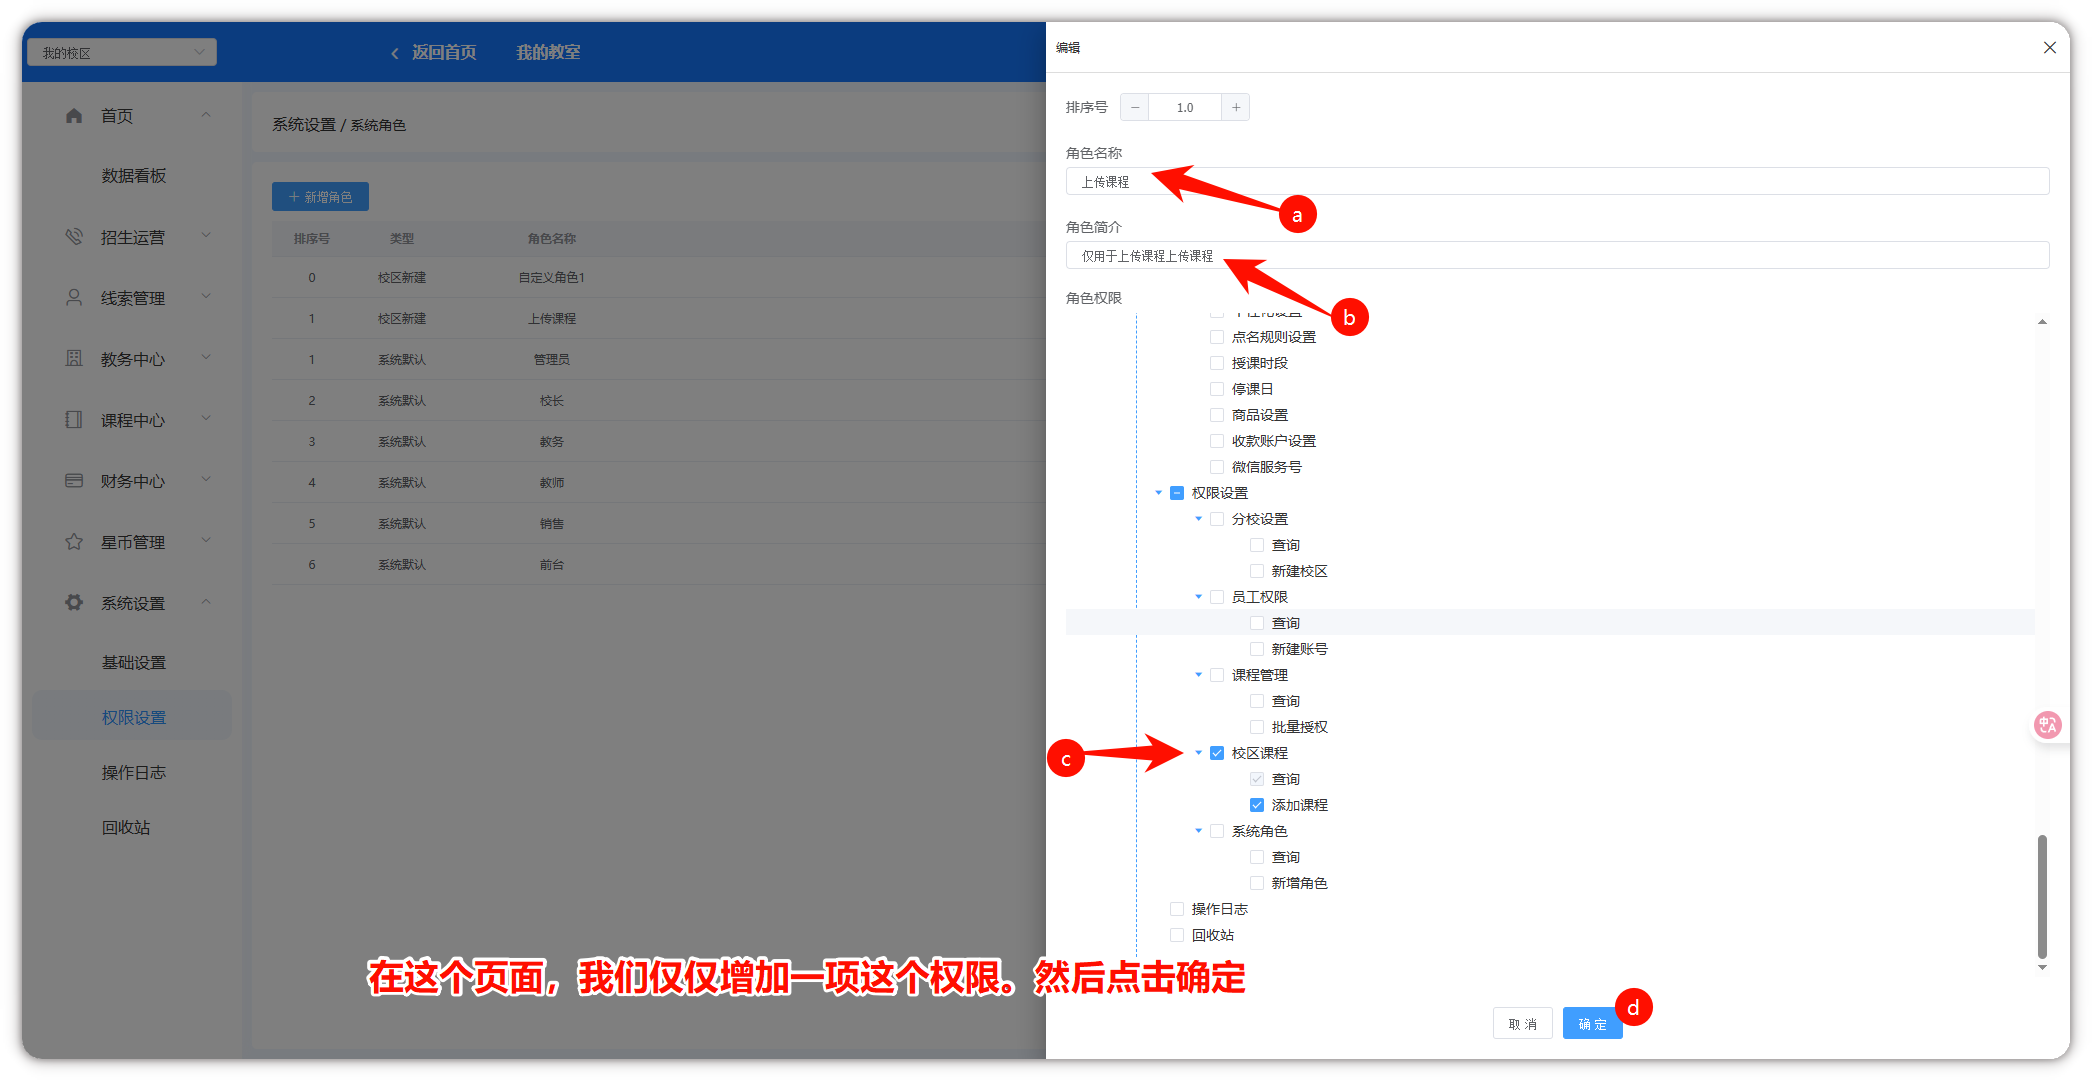Click the 取消 cancel button
Screen dimensions: 2092x1081
(x=1522, y=1024)
